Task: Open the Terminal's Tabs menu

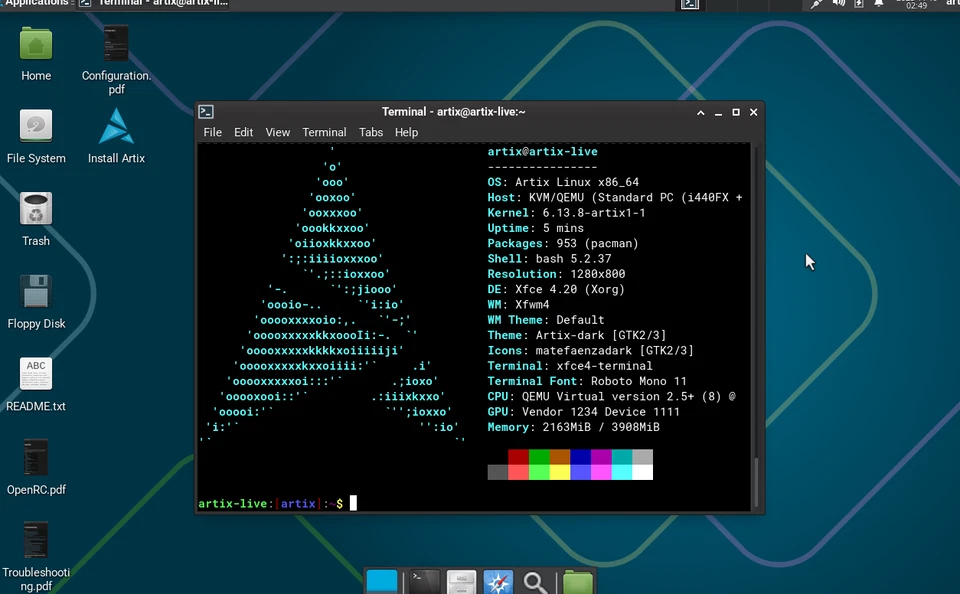Action: point(371,132)
